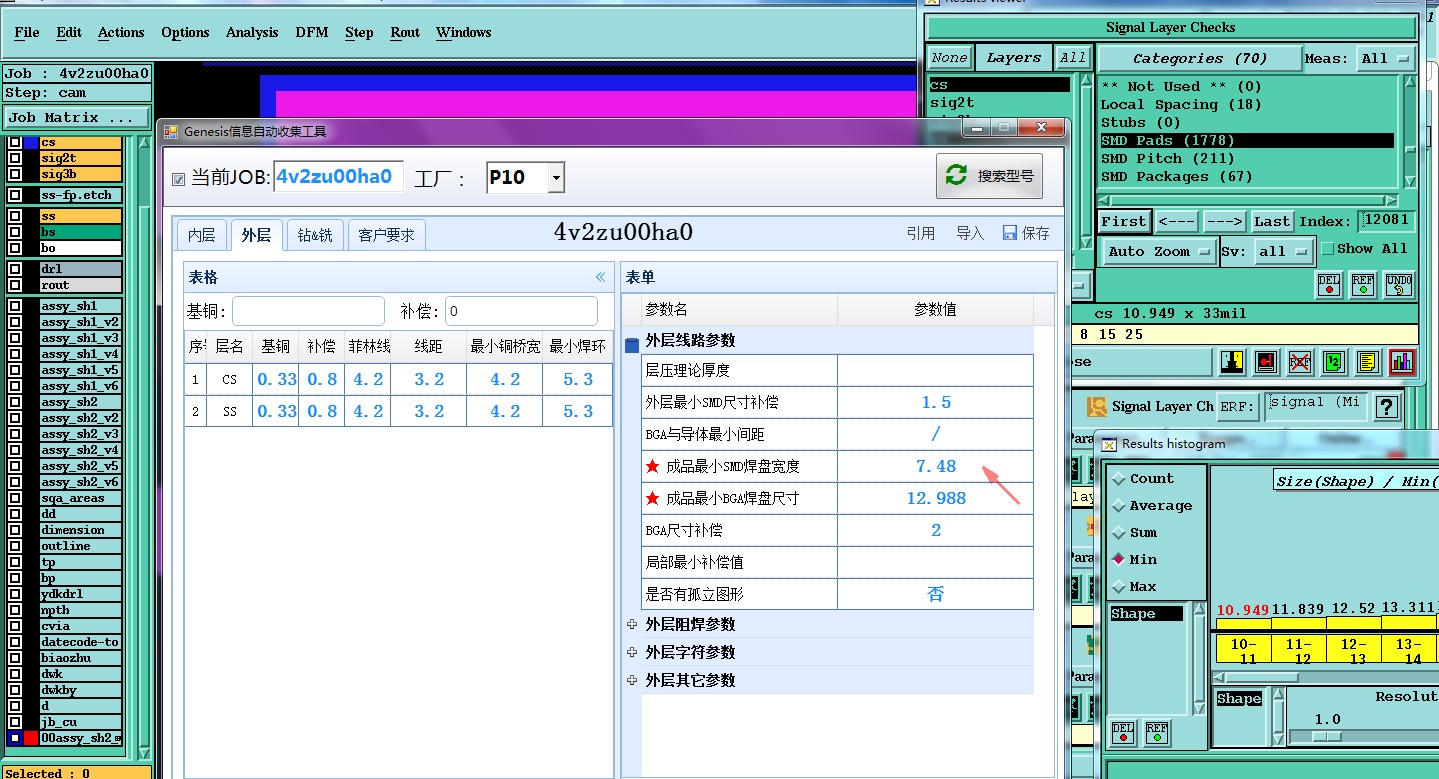Image resolution: width=1439 pixels, height=779 pixels.
Task: Click the Signal Layer Checks action icon
Action: coord(1097,407)
